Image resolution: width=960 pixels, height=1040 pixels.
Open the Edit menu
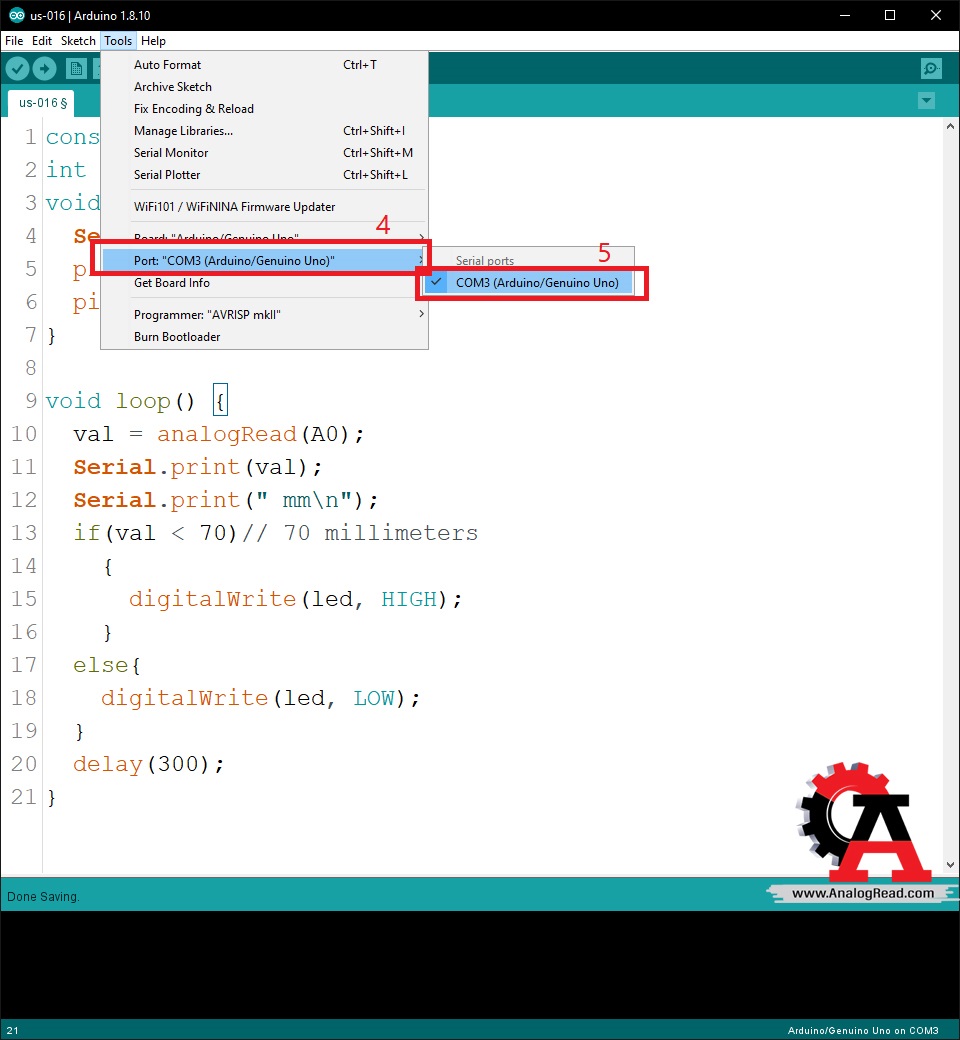pos(42,40)
